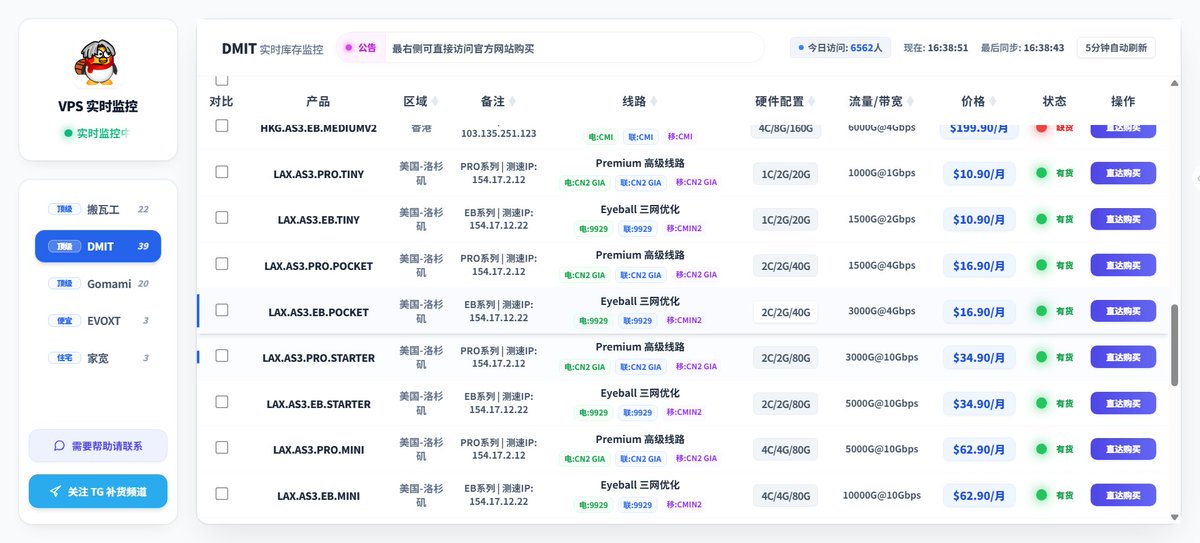The height and width of the screenshot is (543, 1200).
Task: Click 联:9929 tag in LAX.AS3.EB.POCKET row
Action: coord(636,320)
